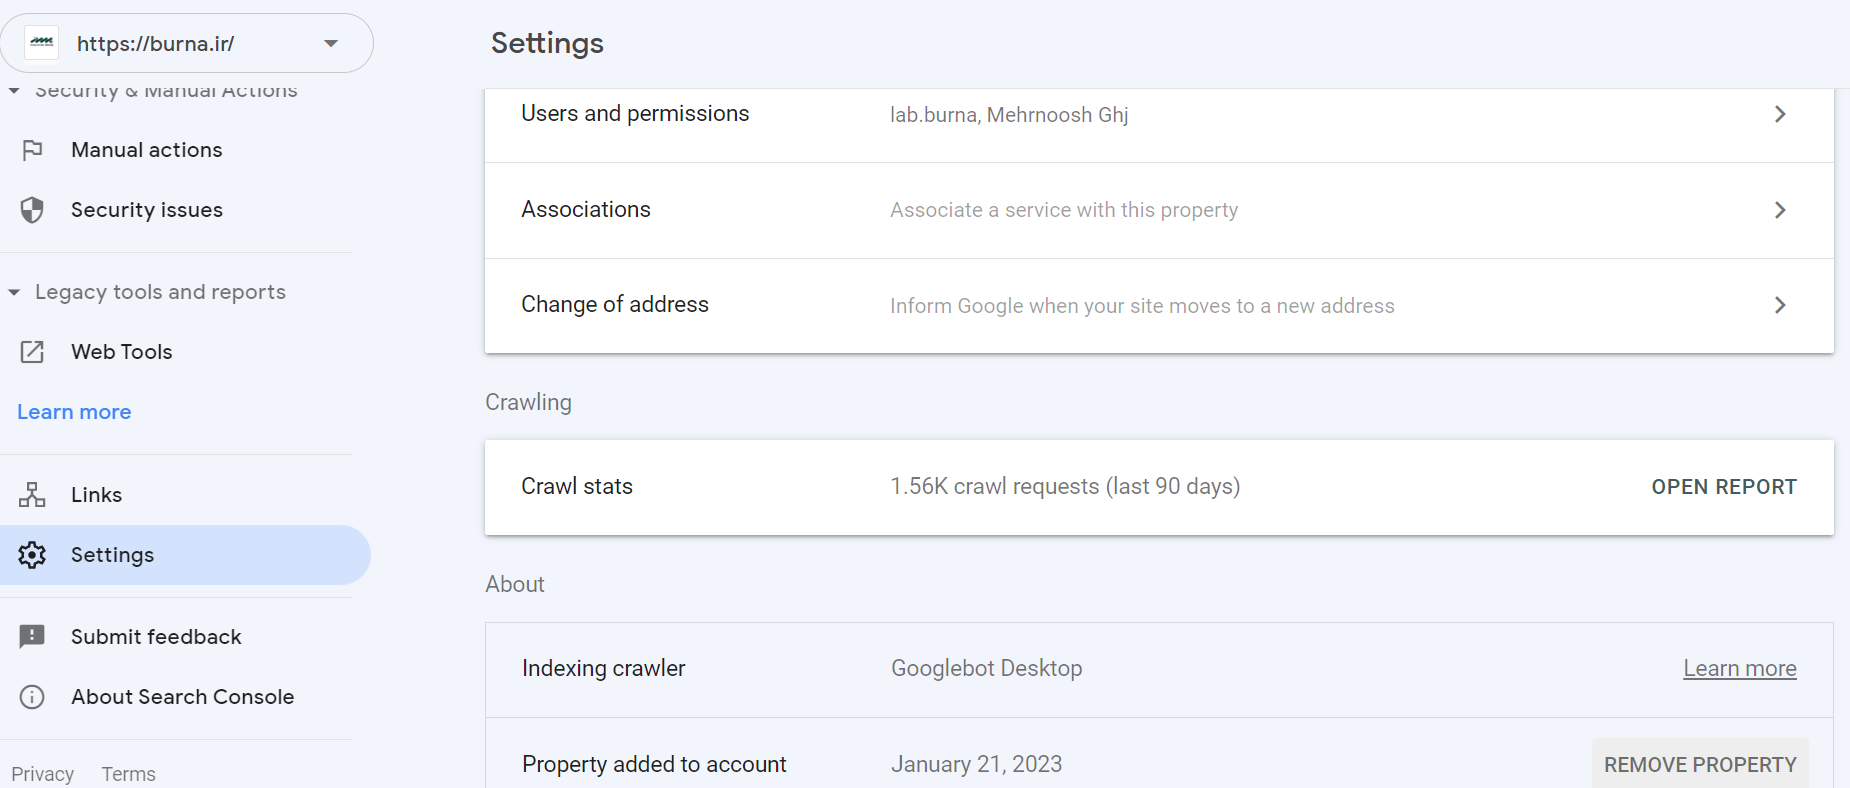Click the Submit feedback icon
Viewport: 1850px width, 788px height.
pos(32,637)
